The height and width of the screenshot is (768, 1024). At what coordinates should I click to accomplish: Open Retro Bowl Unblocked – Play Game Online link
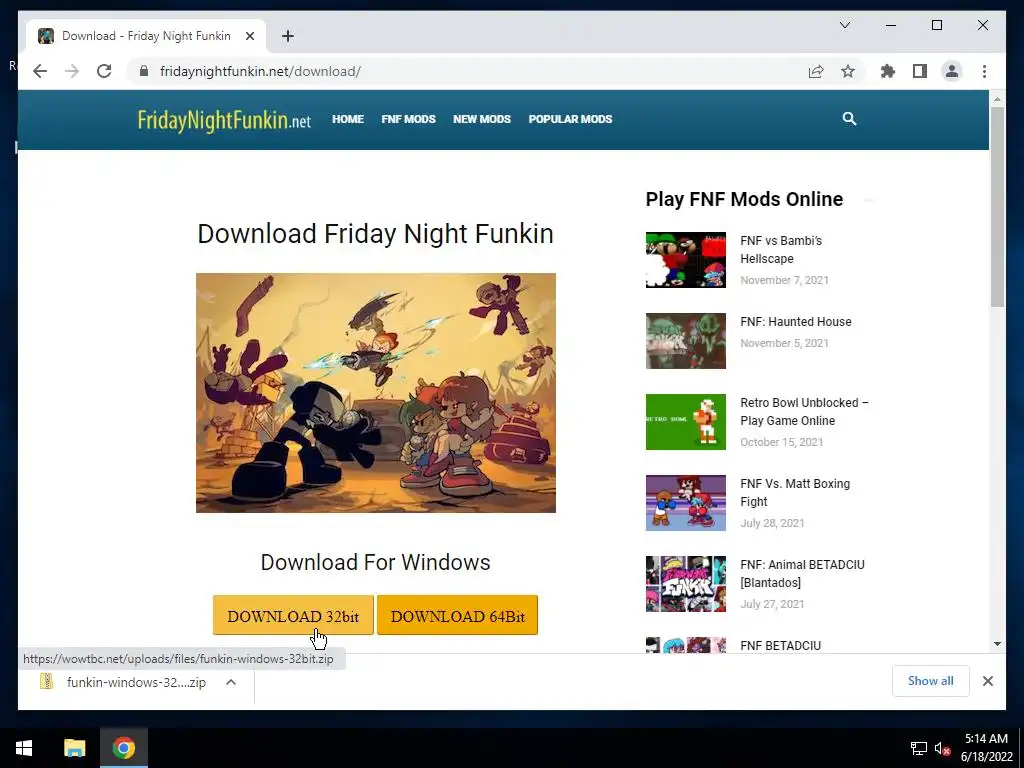[x=804, y=411]
